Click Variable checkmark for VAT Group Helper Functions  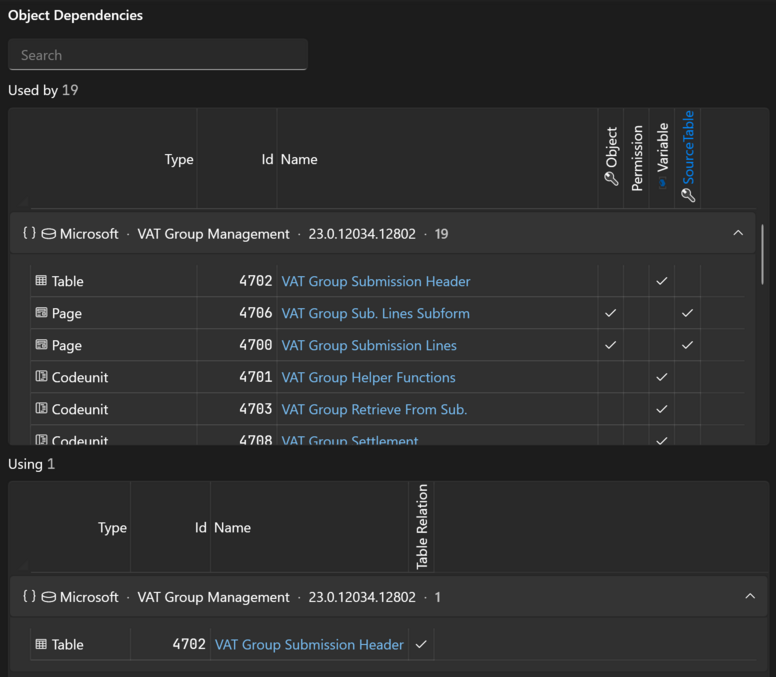coord(662,377)
